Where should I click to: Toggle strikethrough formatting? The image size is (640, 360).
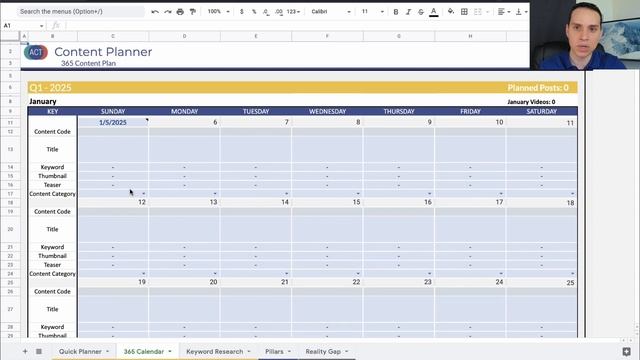(421, 12)
